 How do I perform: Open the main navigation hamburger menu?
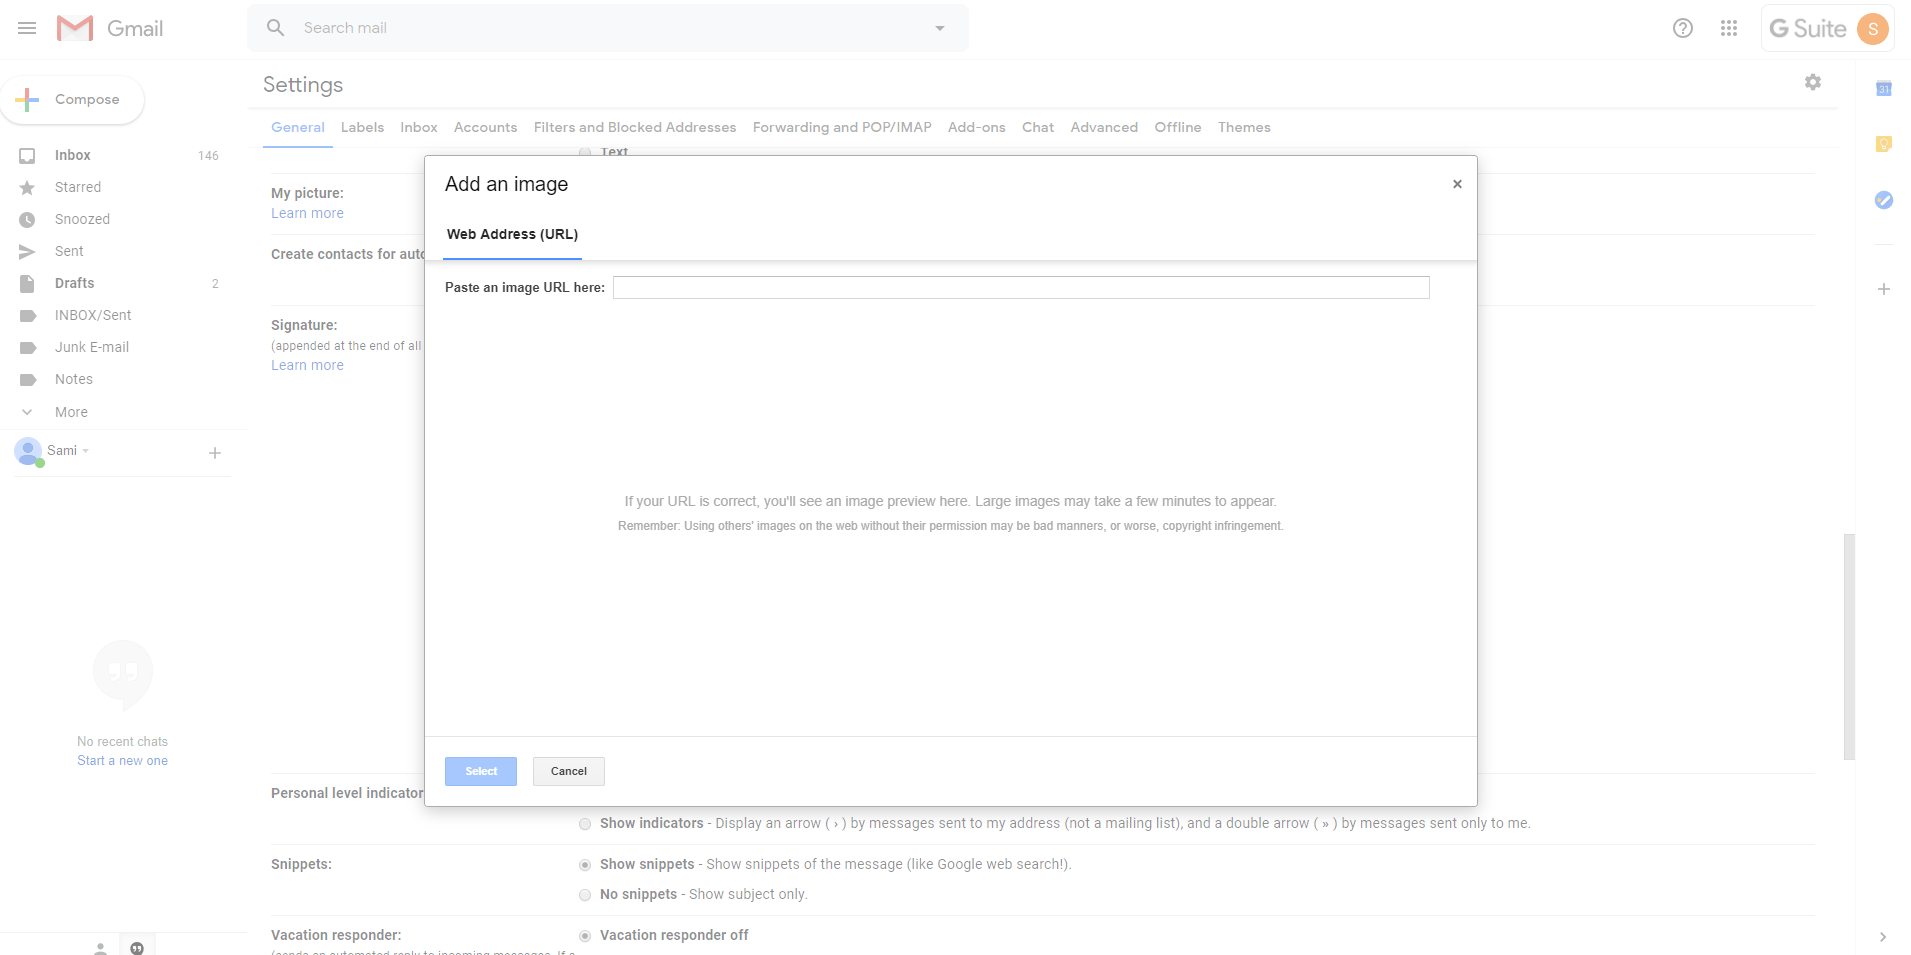pyautogui.click(x=27, y=28)
